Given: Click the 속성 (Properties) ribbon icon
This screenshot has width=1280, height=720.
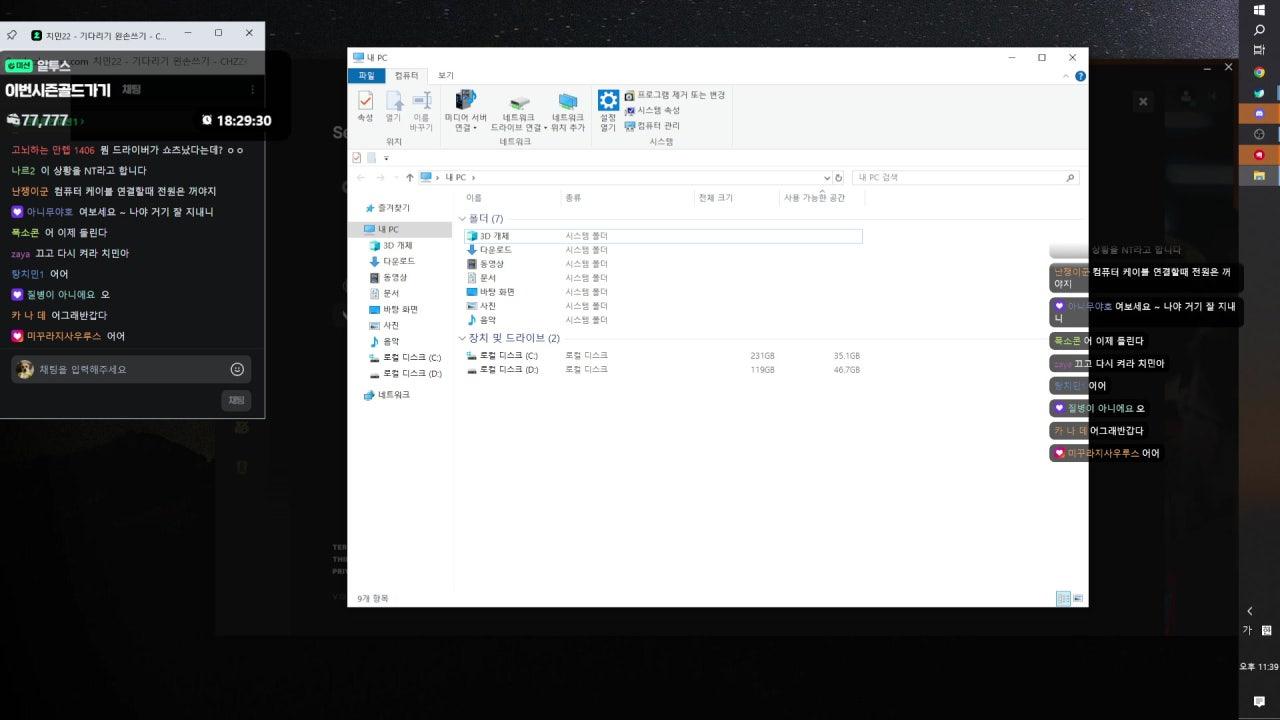Looking at the screenshot, I should tap(365, 107).
